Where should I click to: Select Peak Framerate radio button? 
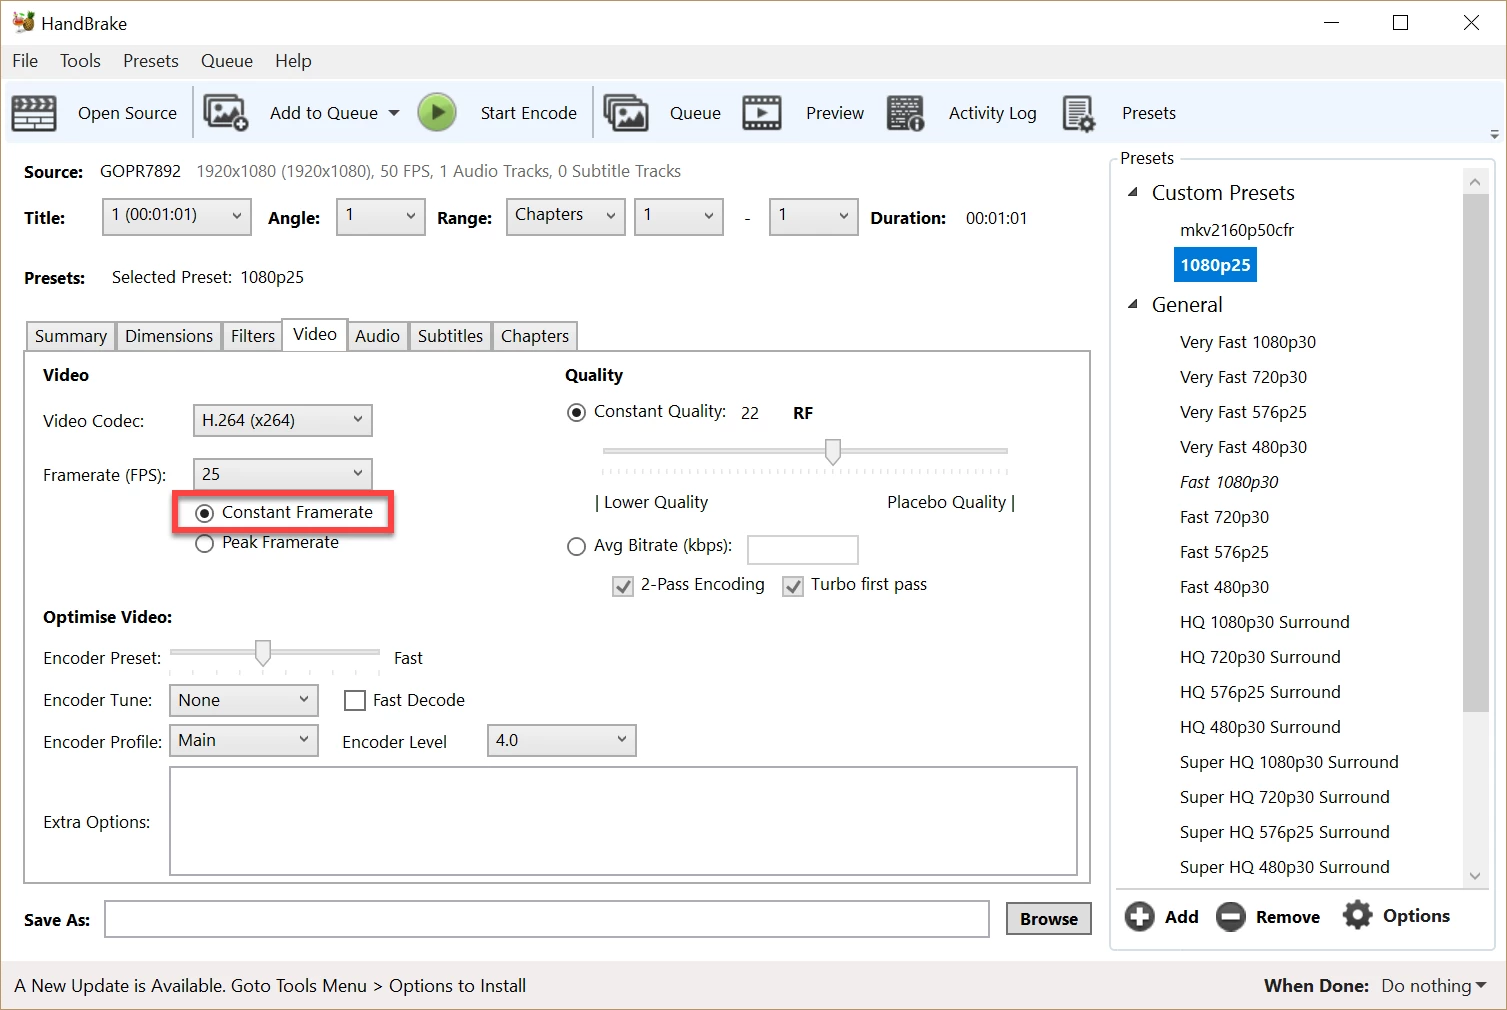(x=205, y=543)
